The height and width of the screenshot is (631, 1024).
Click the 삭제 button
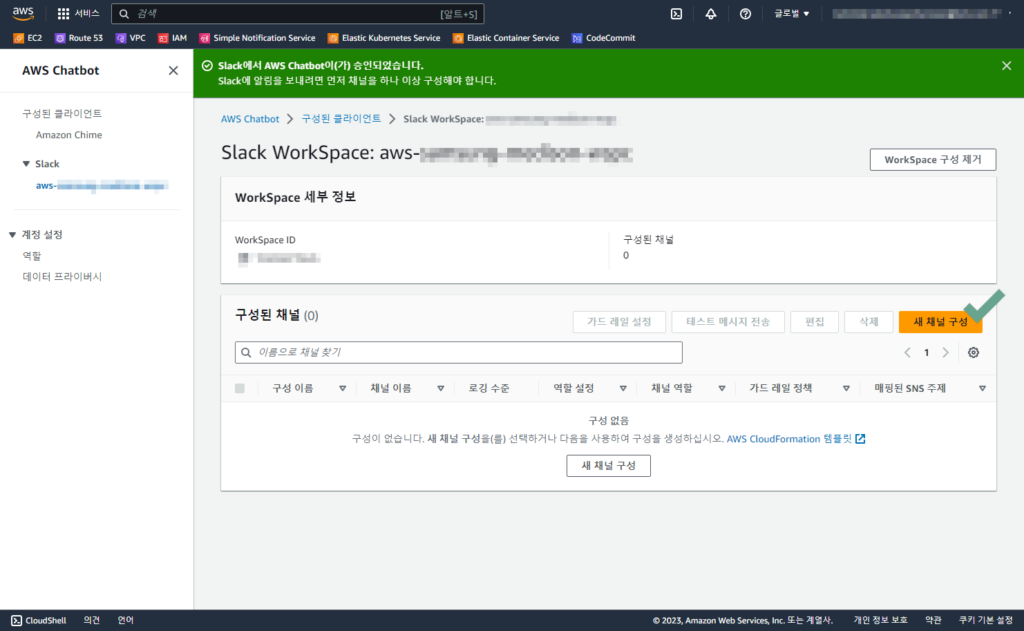tap(868, 321)
